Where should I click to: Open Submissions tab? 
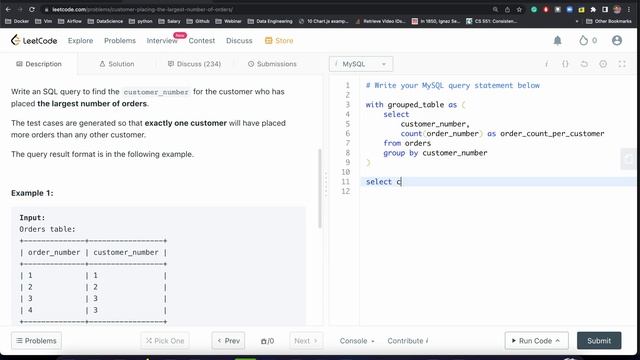pos(272,64)
